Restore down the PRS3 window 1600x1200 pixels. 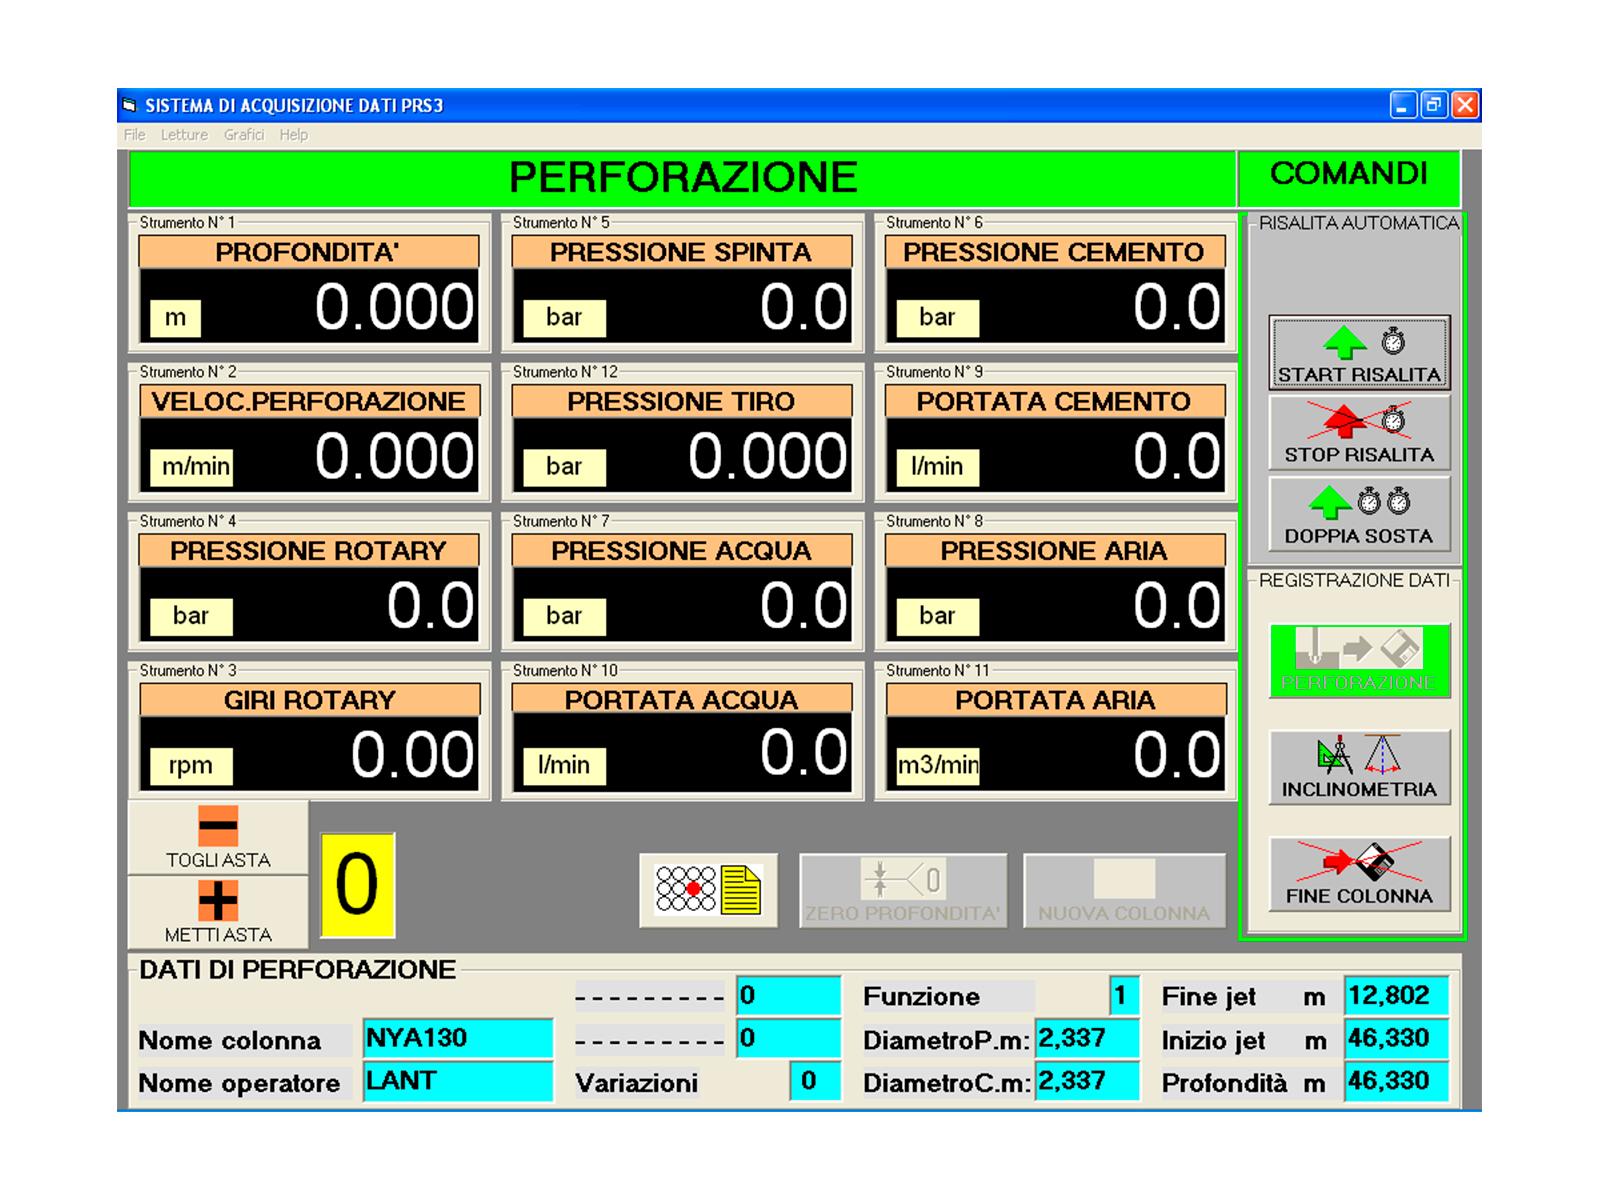coord(1434,105)
